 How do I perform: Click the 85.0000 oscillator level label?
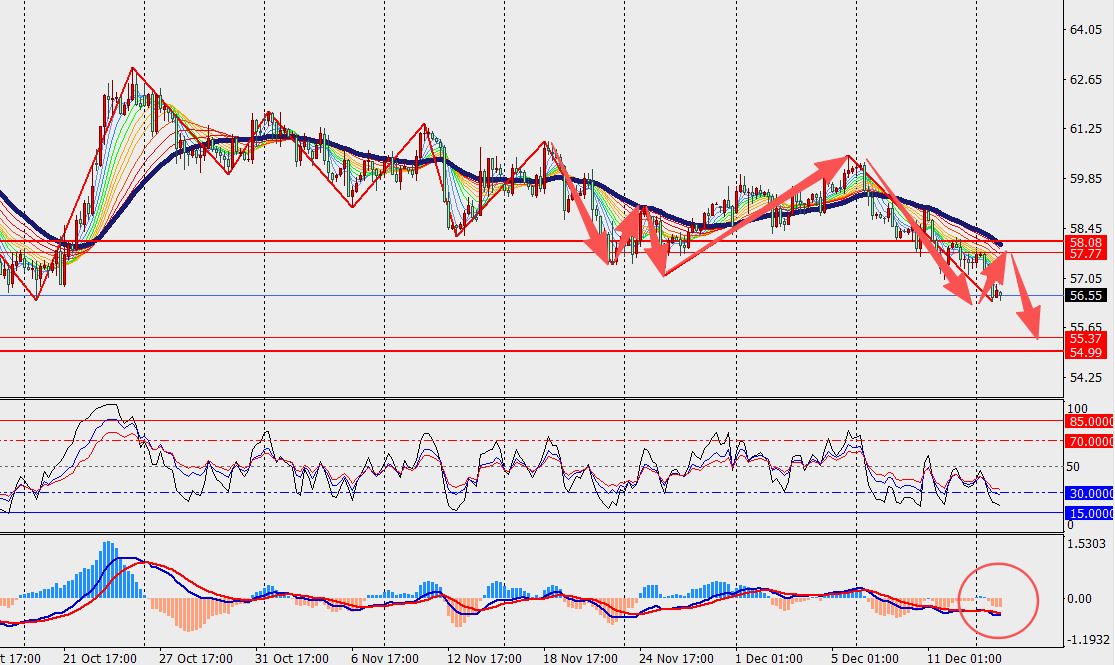tap(1090, 421)
